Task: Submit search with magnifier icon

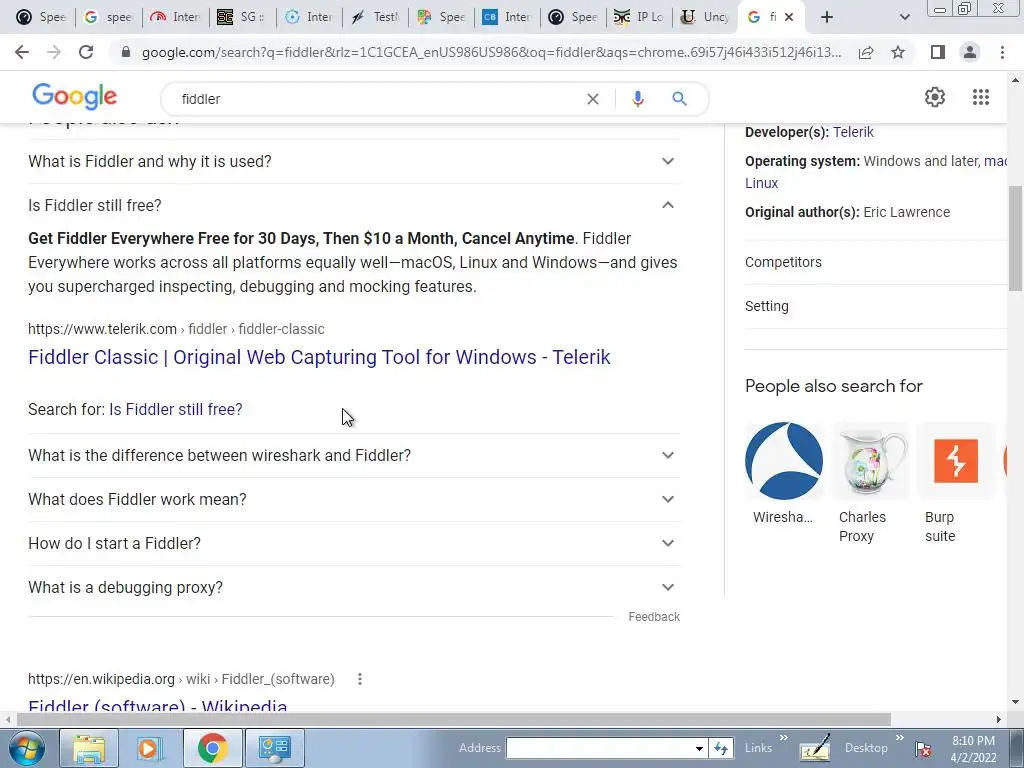Action: (x=679, y=99)
